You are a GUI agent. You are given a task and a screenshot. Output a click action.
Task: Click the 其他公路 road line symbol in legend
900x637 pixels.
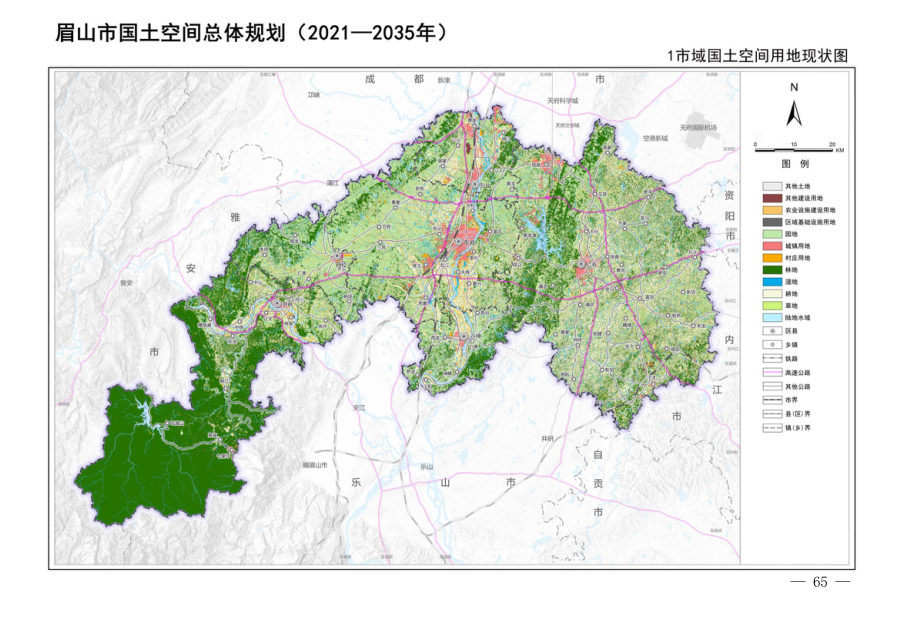(772, 387)
